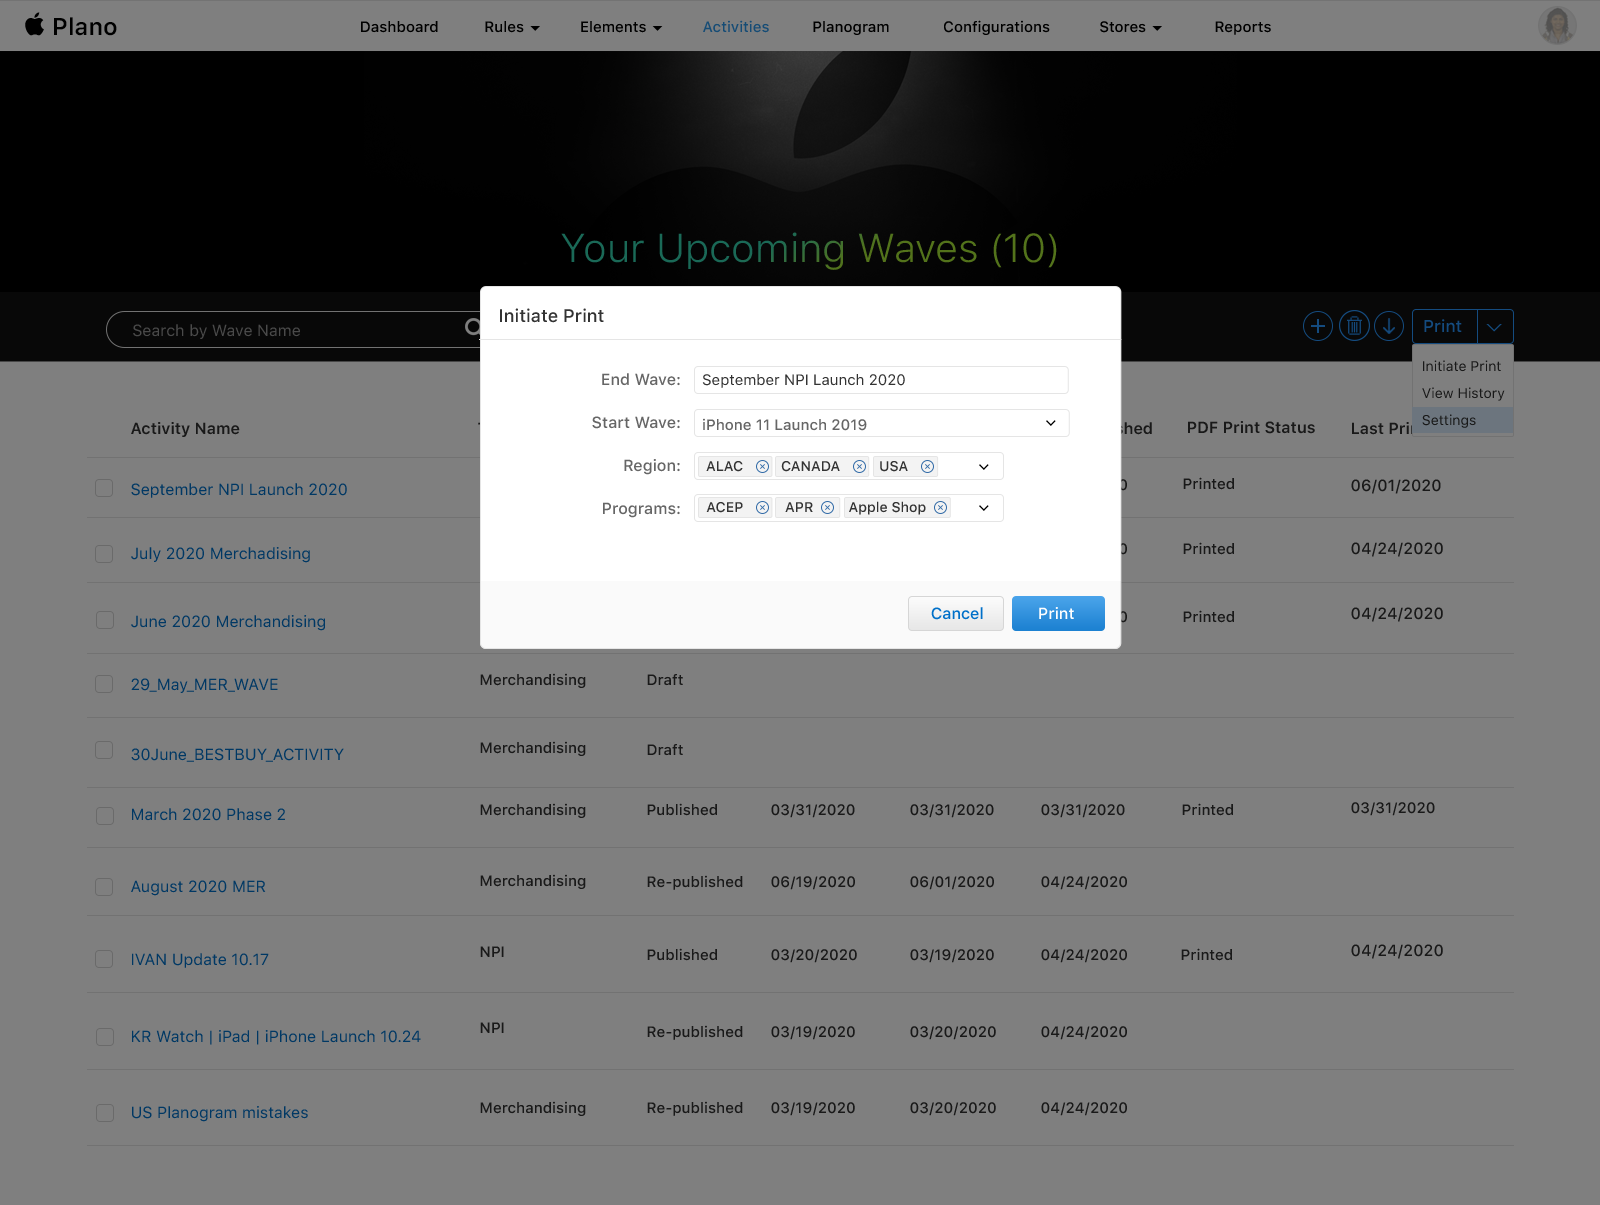Click the Cancel button in dialog
The image size is (1600, 1205).
(956, 613)
